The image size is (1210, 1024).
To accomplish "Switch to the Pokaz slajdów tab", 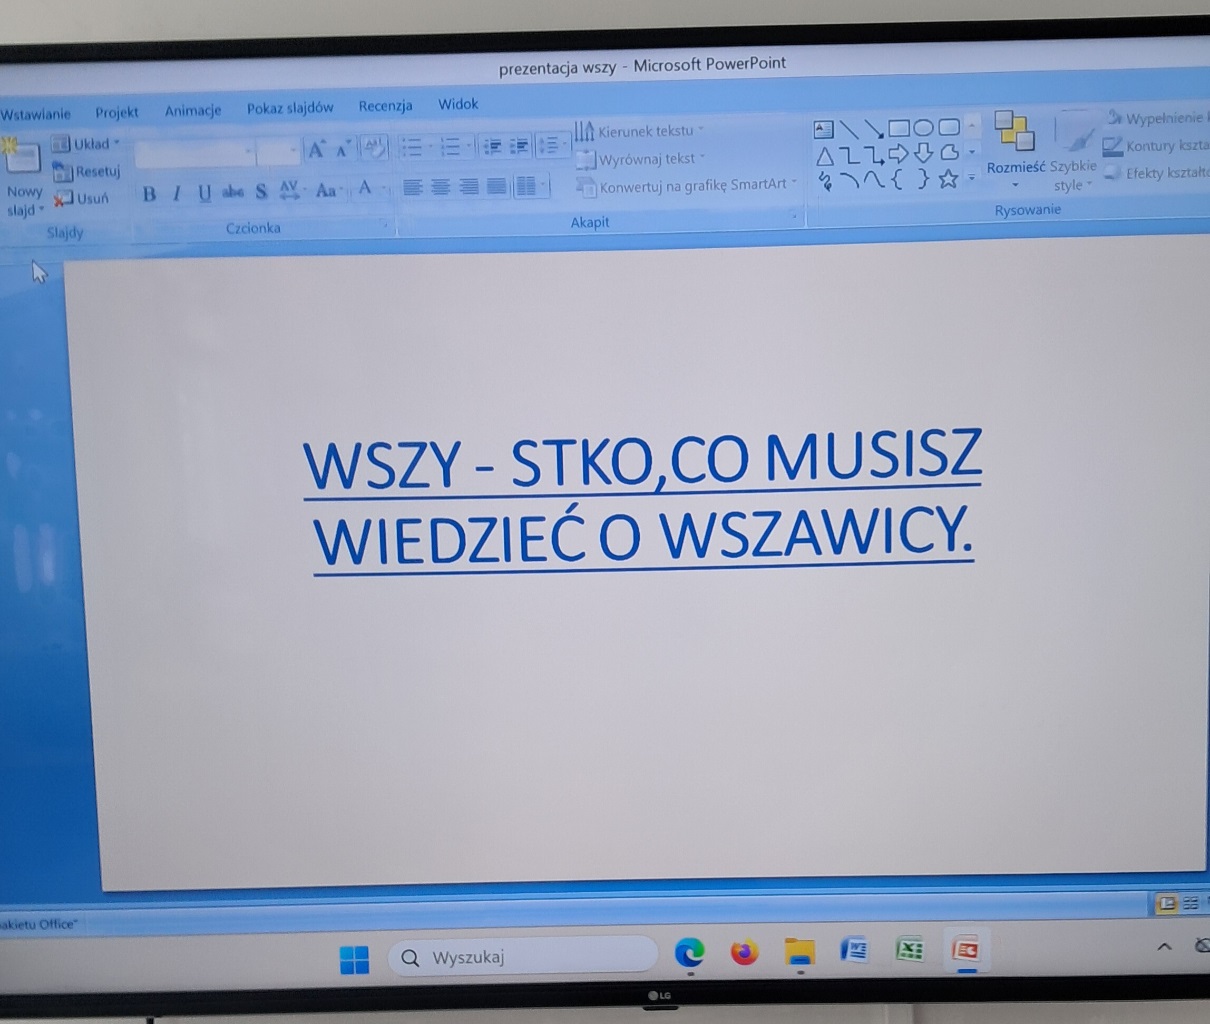I will pyautogui.click(x=290, y=108).
